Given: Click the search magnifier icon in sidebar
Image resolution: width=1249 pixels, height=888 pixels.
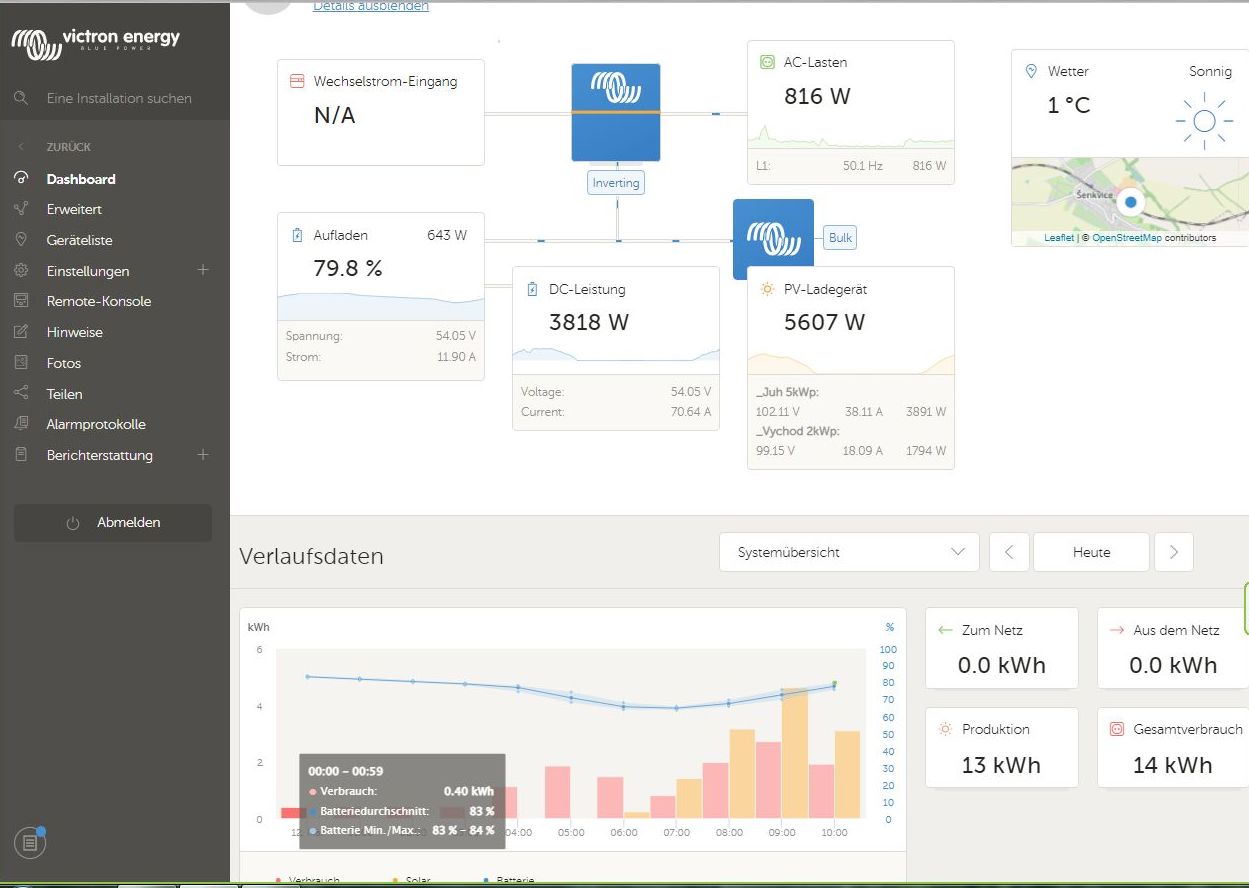Looking at the screenshot, I should (x=21, y=98).
